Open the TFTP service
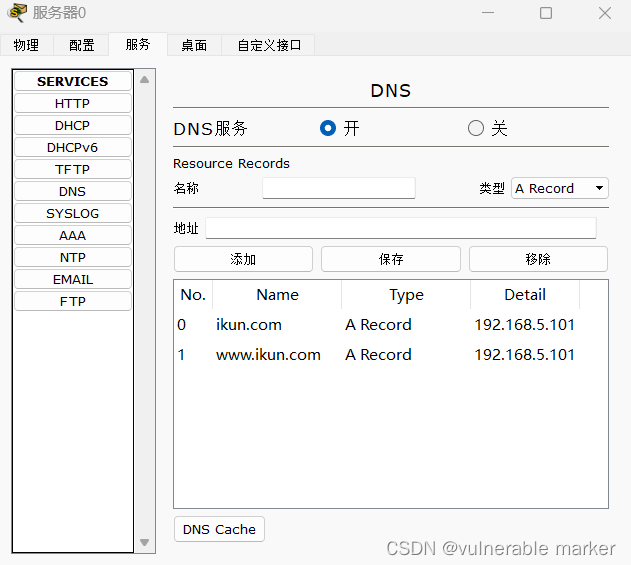 point(73,169)
